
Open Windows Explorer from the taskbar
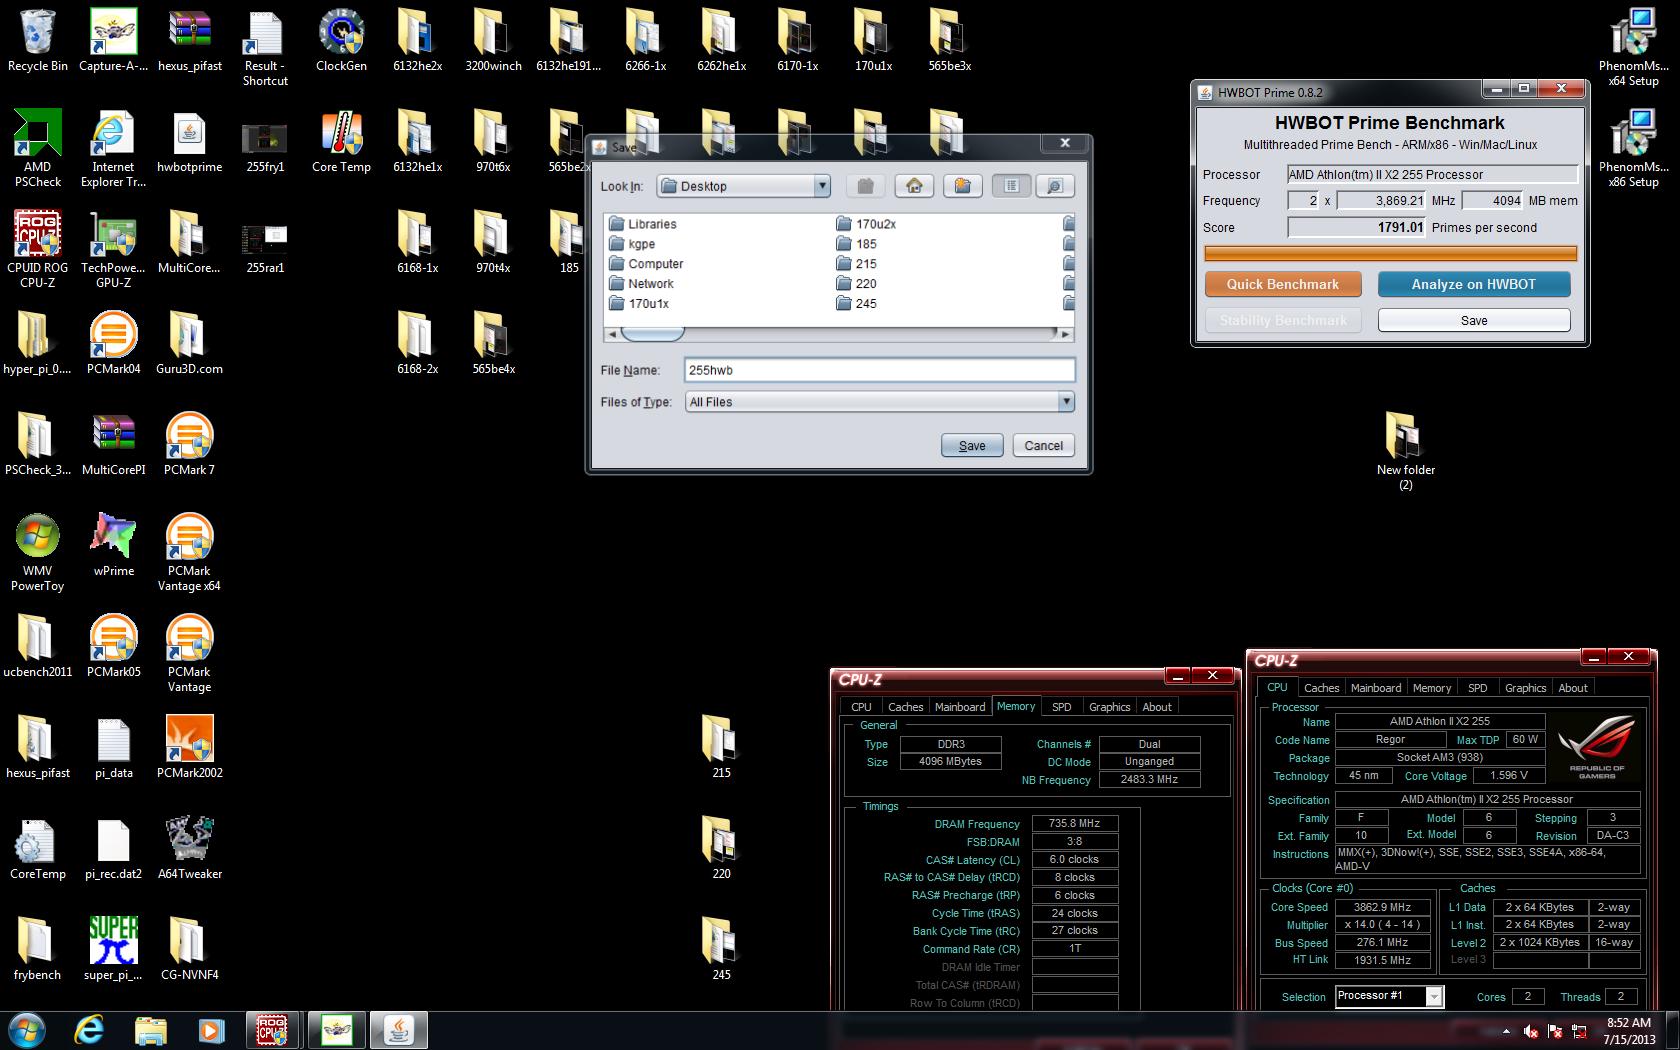[150, 1030]
